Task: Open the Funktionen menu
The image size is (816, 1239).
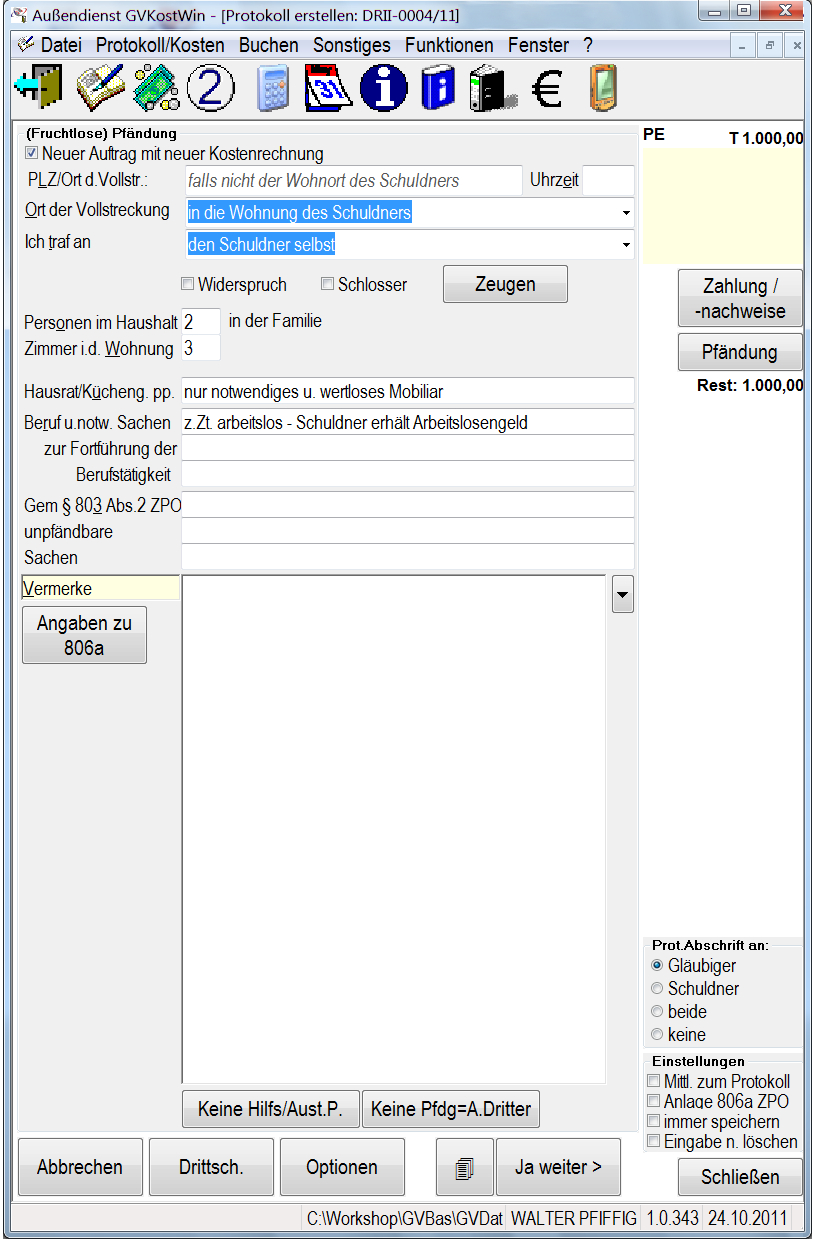Action: click(449, 45)
